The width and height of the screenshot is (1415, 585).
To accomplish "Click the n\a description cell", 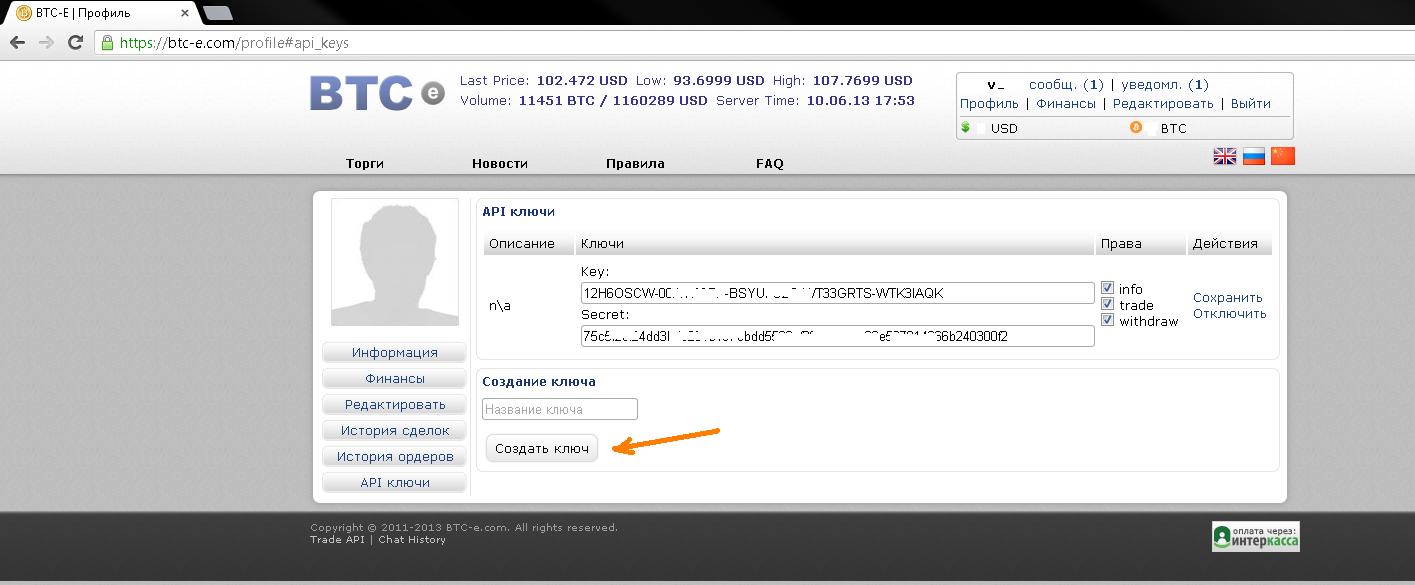I will point(500,306).
